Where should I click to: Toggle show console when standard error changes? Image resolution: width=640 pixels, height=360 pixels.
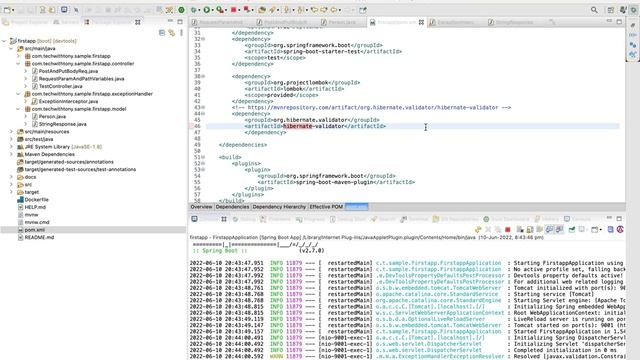pyautogui.click(x=559, y=230)
